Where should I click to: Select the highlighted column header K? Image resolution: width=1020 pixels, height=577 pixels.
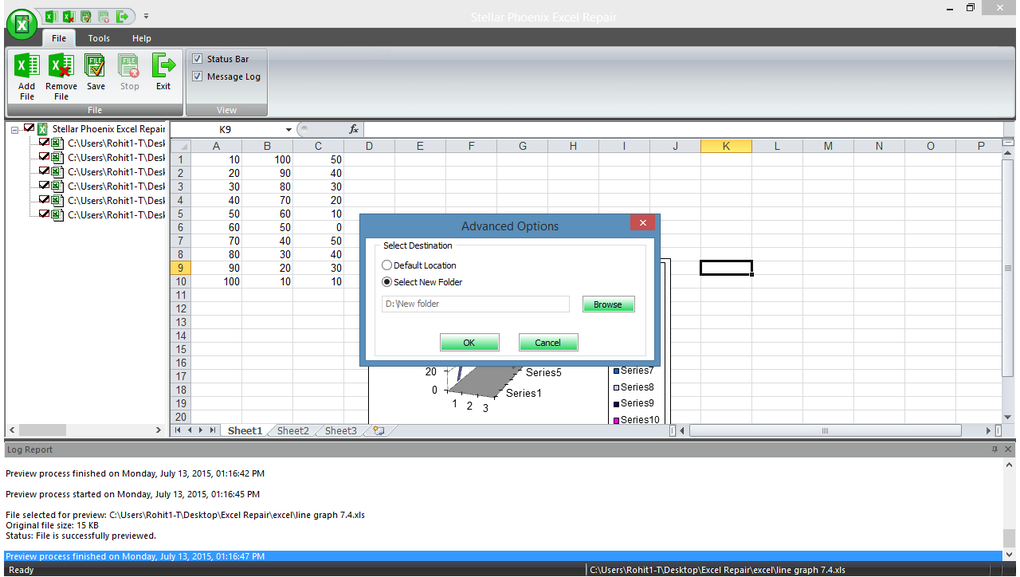point(726,146)
